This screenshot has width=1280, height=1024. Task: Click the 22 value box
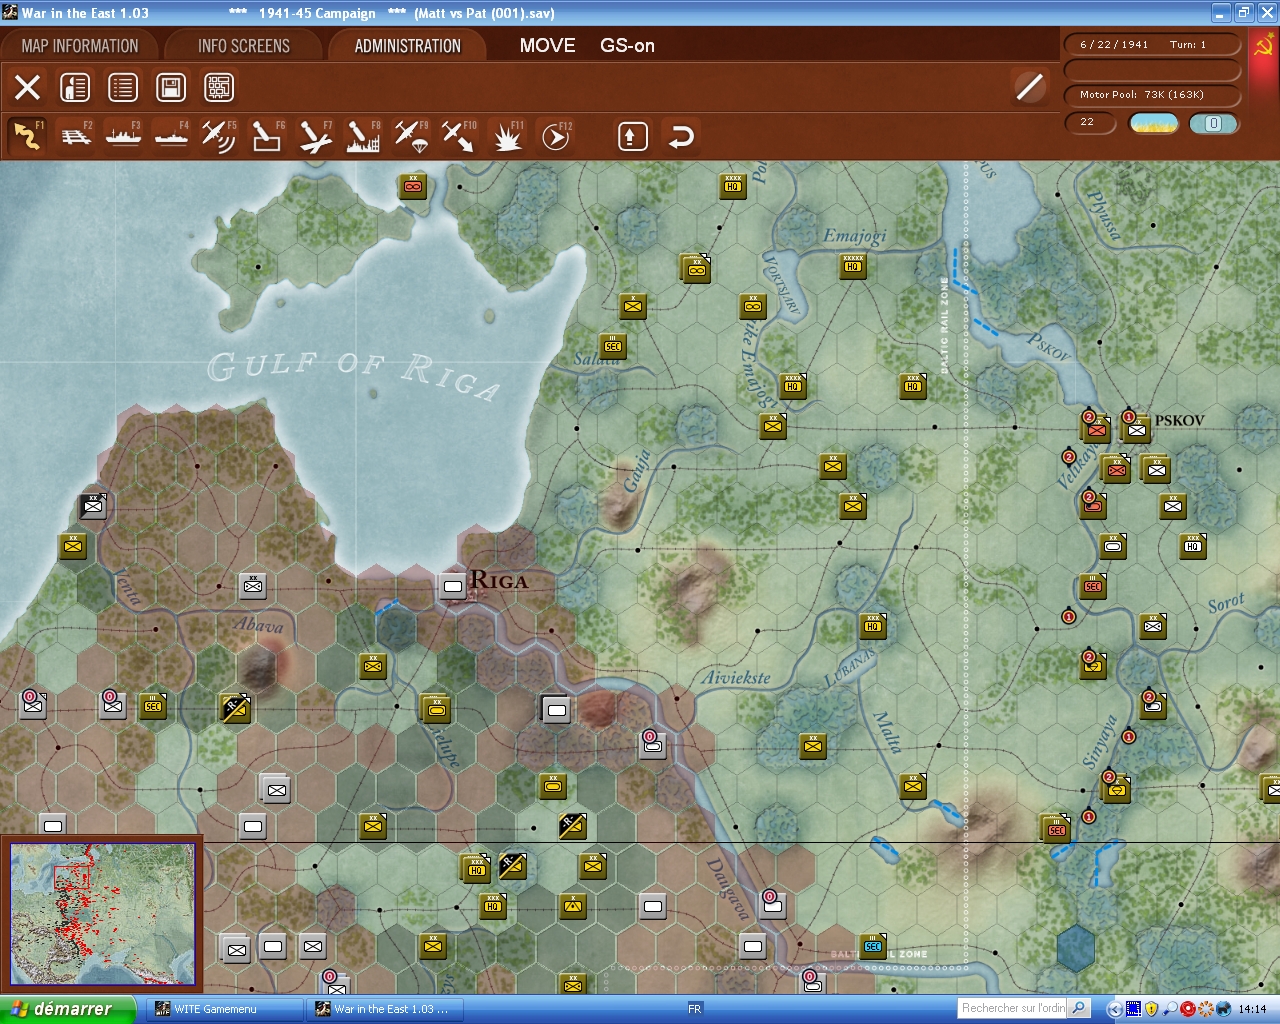[x=1092, y=123]
